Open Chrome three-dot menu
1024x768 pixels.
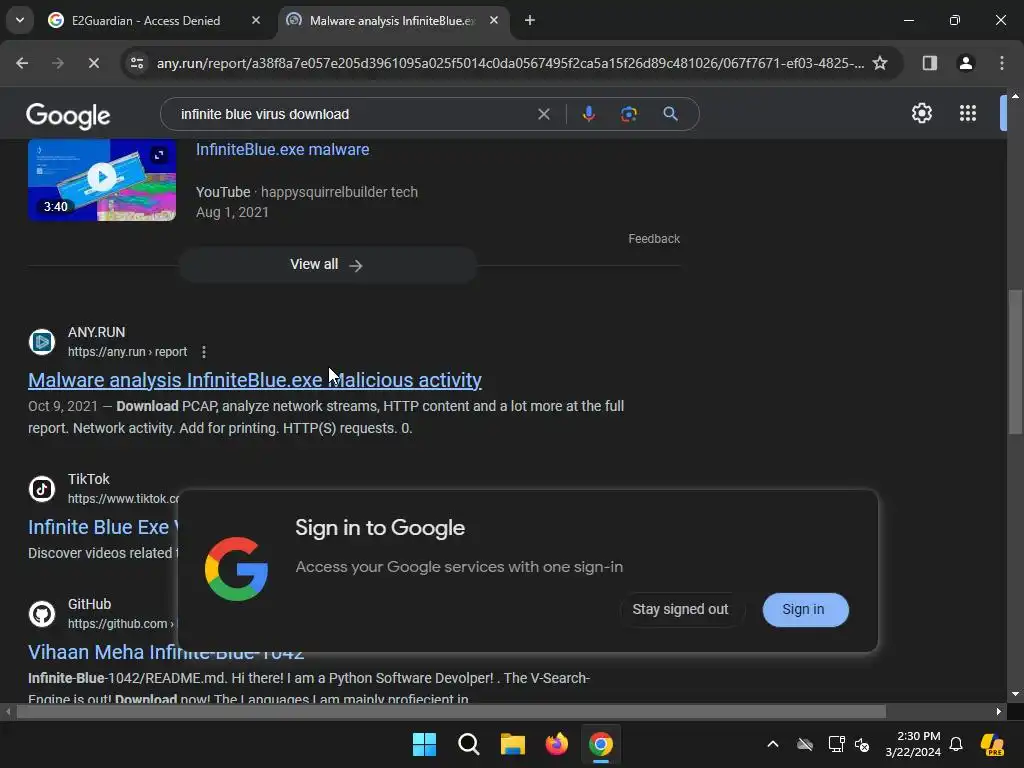(1002, 63)
